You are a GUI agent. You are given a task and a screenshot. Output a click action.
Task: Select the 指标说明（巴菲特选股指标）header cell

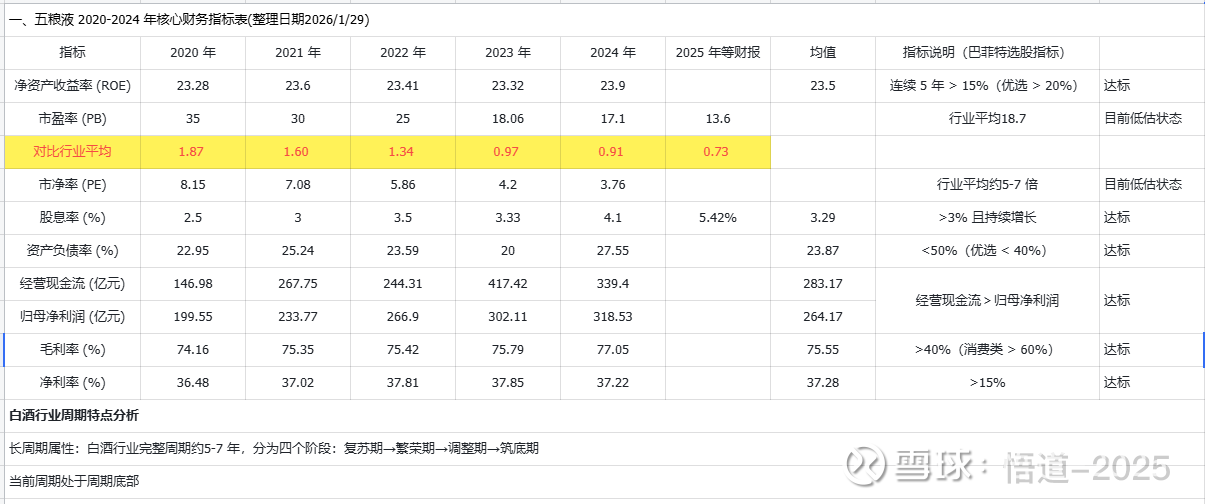987,52
